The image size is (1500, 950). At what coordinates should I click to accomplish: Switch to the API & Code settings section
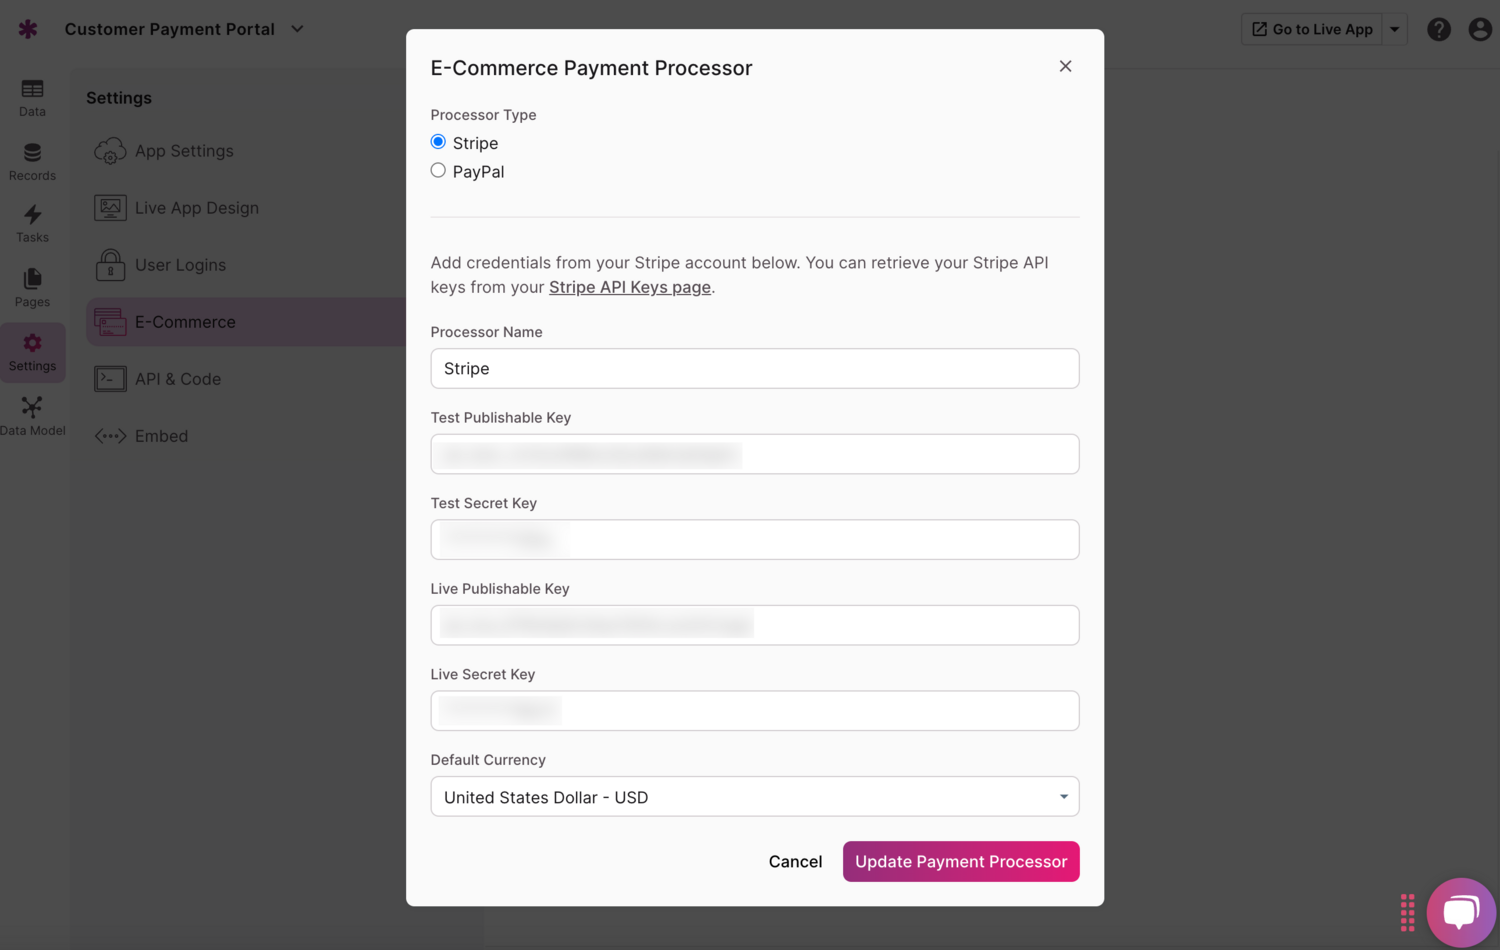coord(178,378)
